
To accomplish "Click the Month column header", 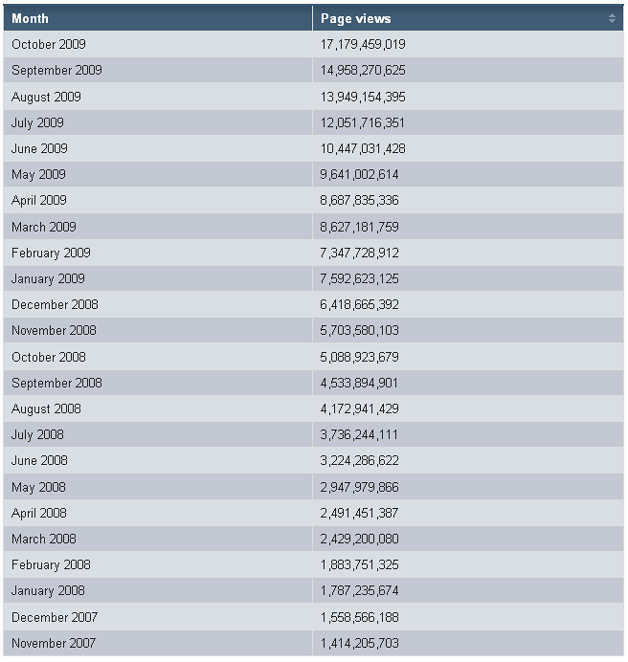I will 30,19.
